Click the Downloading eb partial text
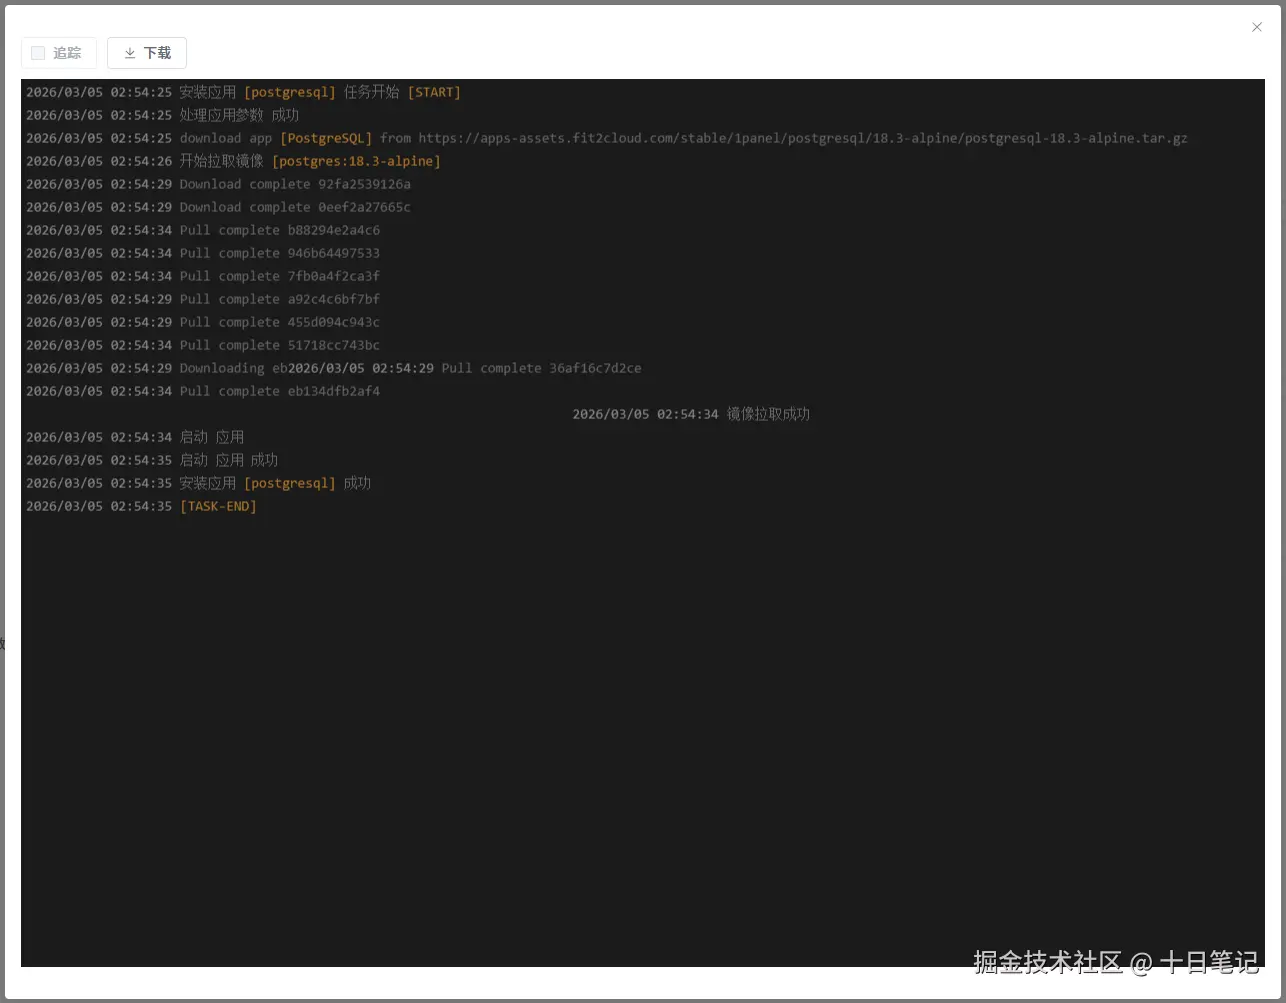This screenshot has width=1286, height=1003. (233, 368)
